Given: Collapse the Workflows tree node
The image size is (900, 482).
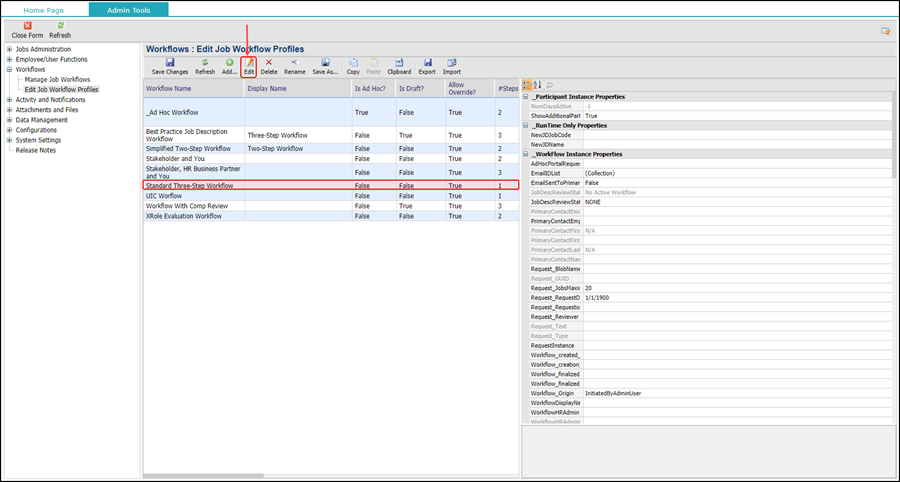Looking at the screenshot, I should point(9,69).
